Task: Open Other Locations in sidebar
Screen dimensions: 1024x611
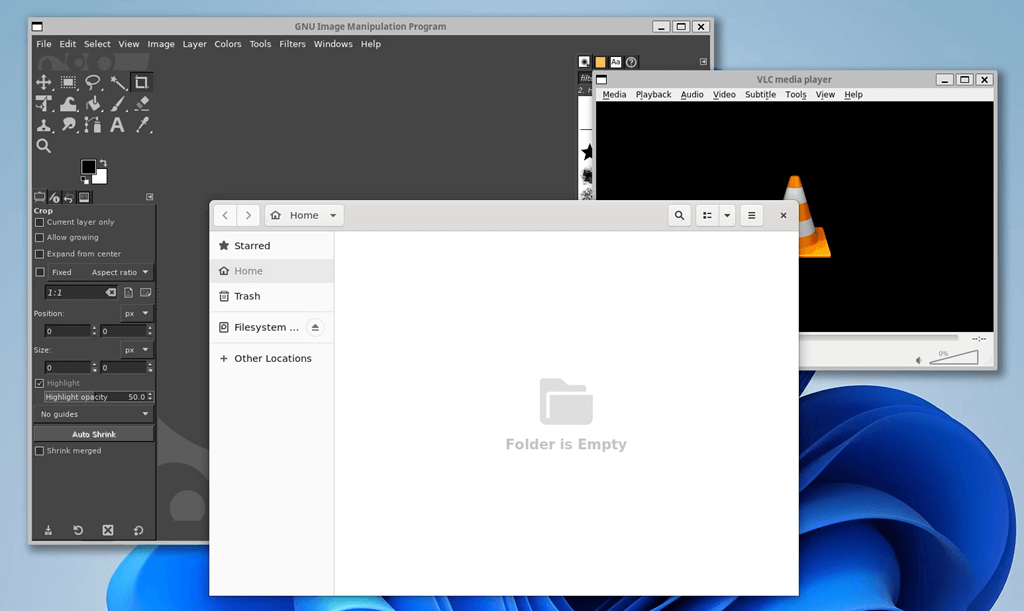Action: tap(272, 358)
